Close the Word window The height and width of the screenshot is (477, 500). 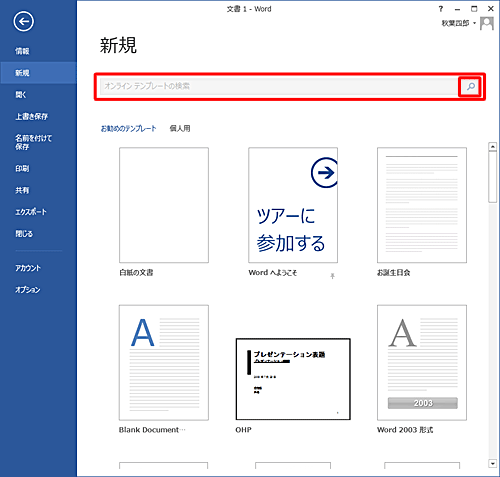(491, 9)
